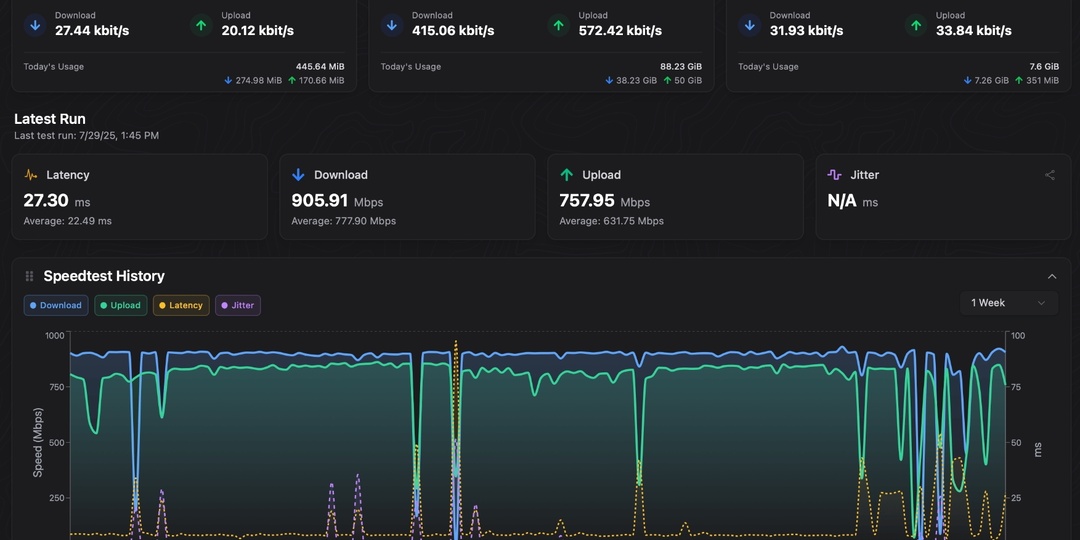Click the 7.6 GiB usage total

click(1044, 67)
